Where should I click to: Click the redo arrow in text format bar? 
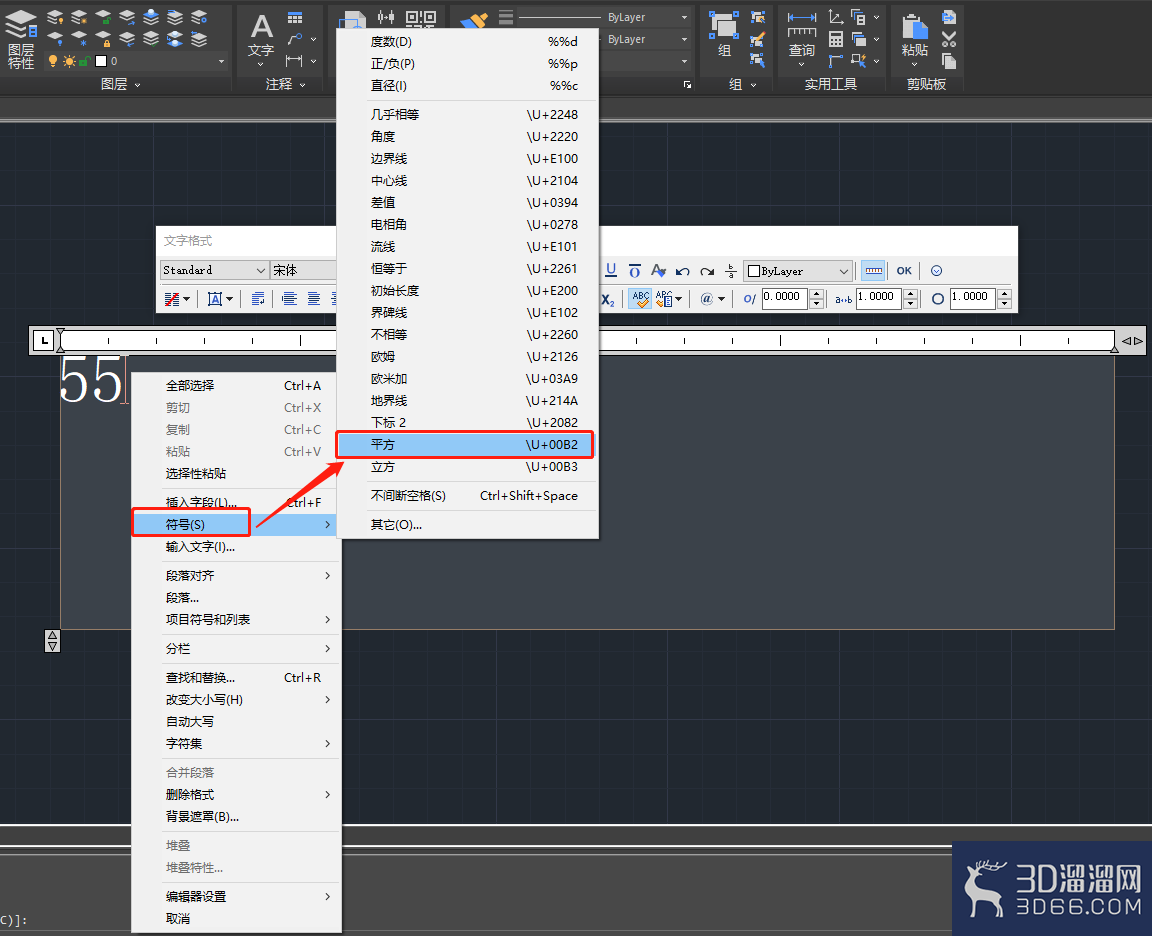(707, 271)
